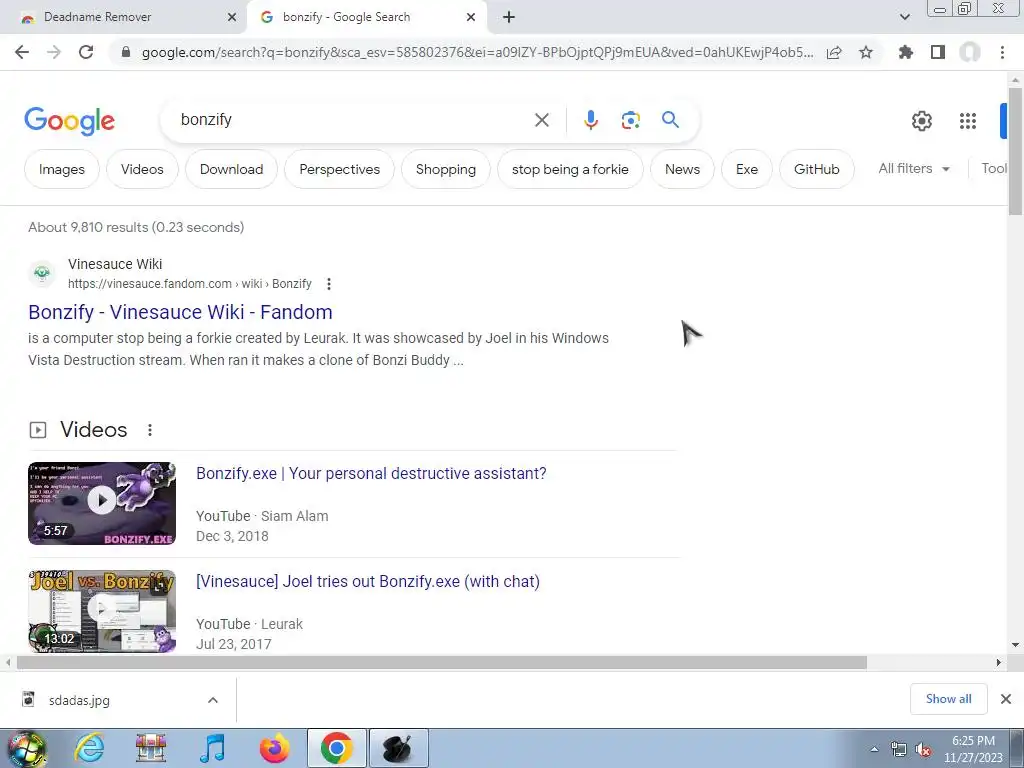Click the vinesauce.fandom.com URL breadcrumb
This screenshot has height=768, width=1024.
click(x=189, y=284)
